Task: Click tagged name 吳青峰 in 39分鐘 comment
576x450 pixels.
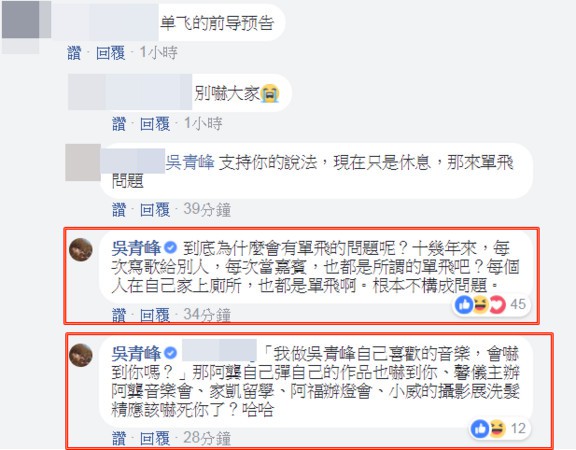Action: click(190, 163)
